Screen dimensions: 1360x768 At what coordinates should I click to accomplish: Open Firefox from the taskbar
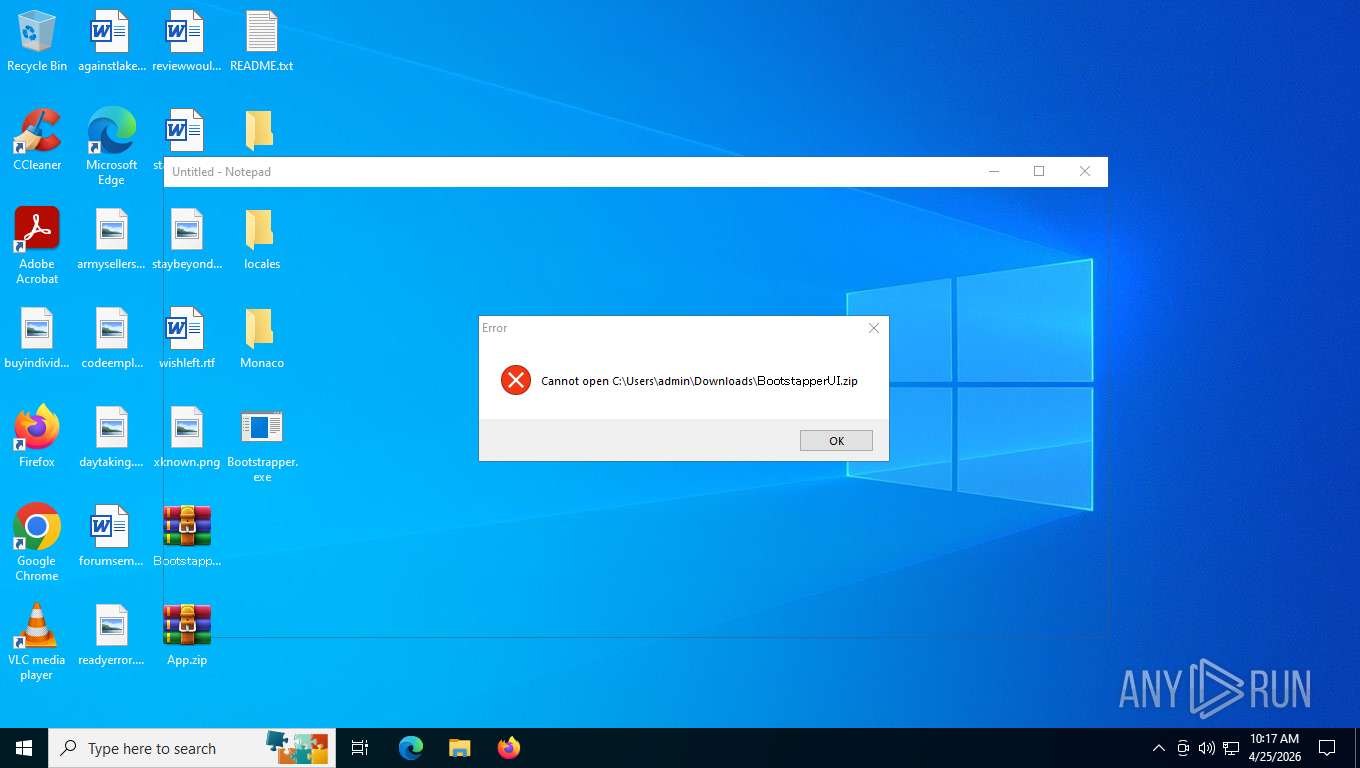point(509,748)
